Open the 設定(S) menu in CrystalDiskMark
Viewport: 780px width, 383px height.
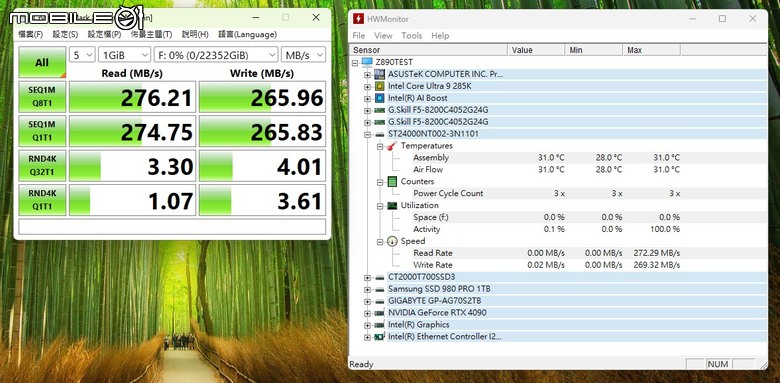coord(65,34)
